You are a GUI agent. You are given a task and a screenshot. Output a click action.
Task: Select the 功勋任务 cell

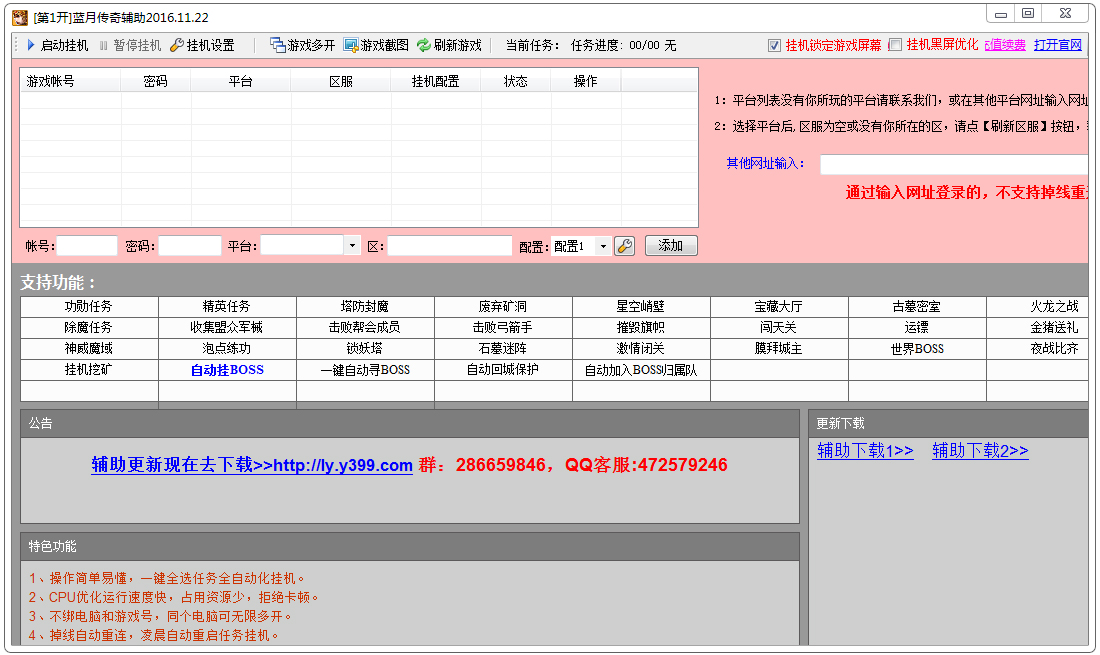[x=89, y=306]
